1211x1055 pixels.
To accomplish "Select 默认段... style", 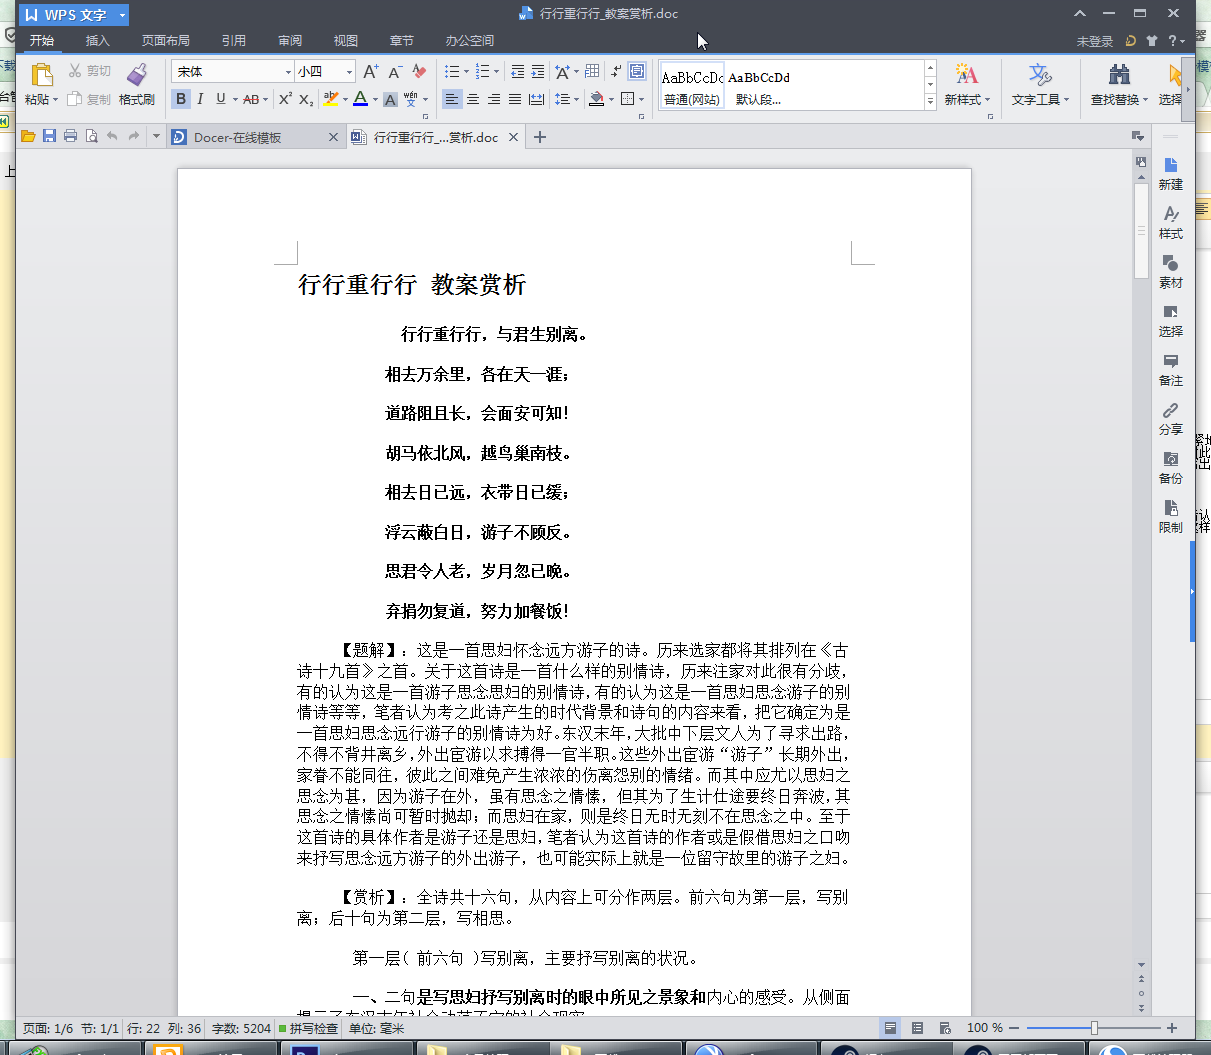I will click(758, 86).
